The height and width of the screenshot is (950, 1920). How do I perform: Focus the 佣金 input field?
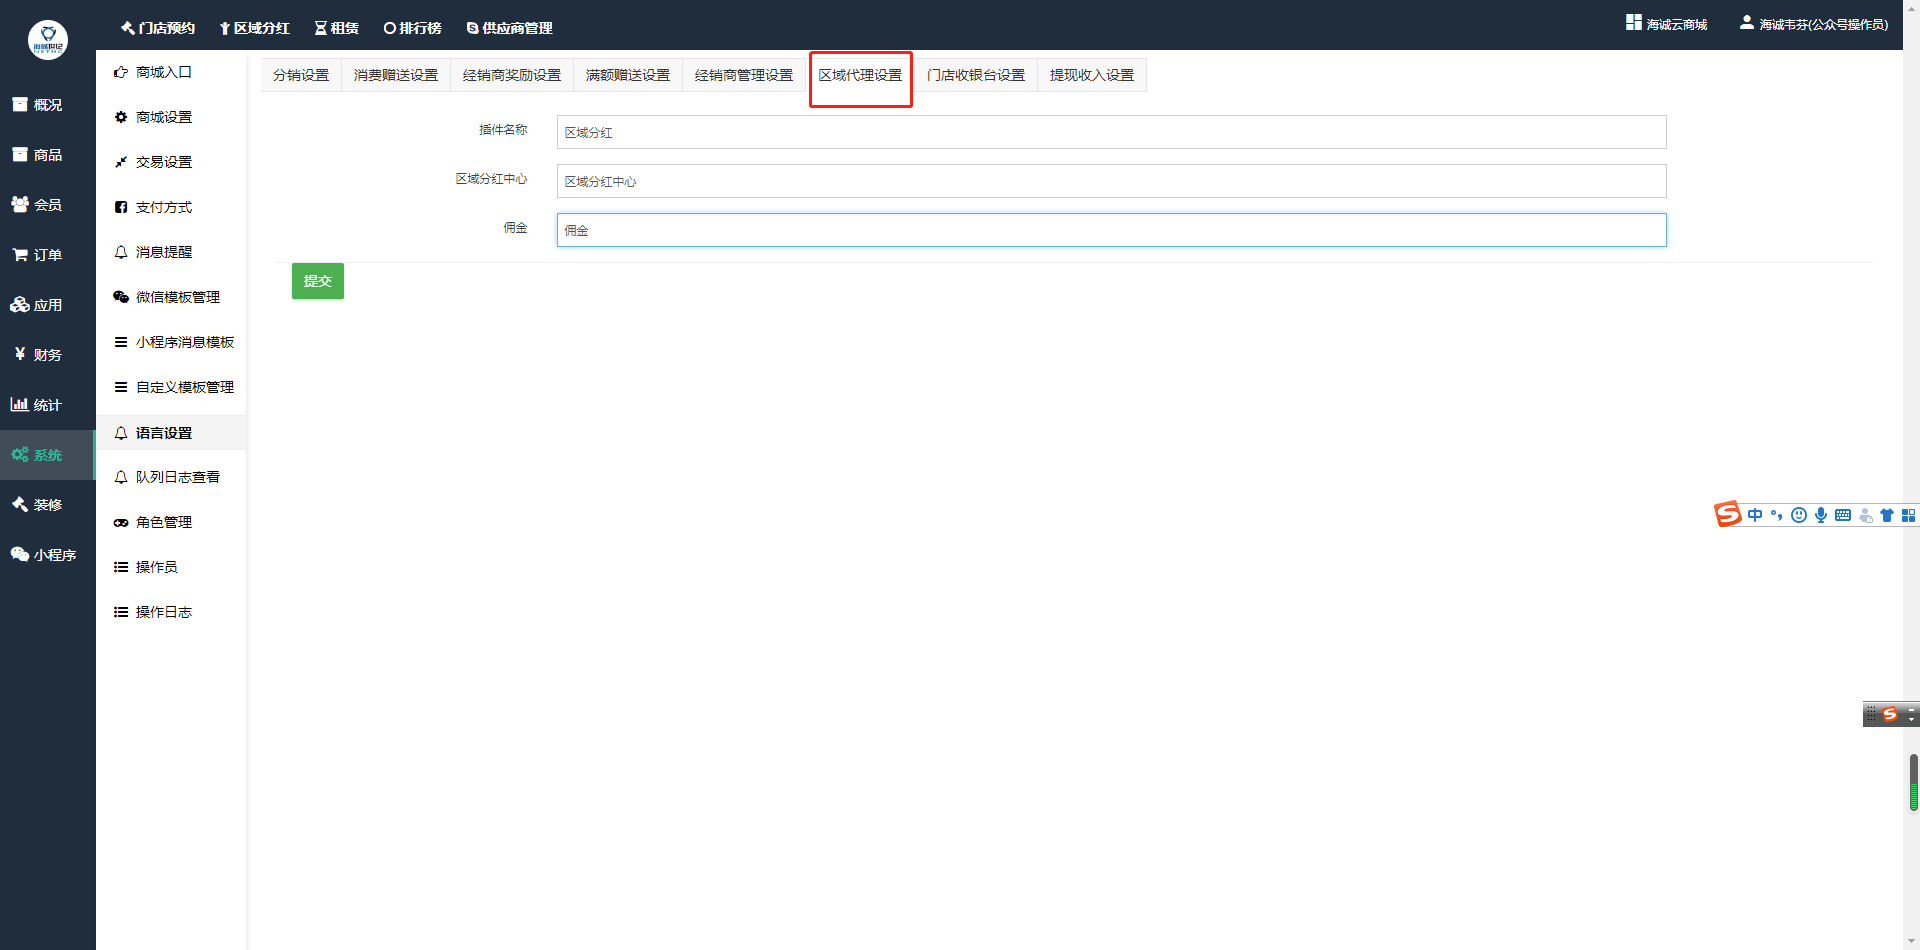(x=1112, y=230)
